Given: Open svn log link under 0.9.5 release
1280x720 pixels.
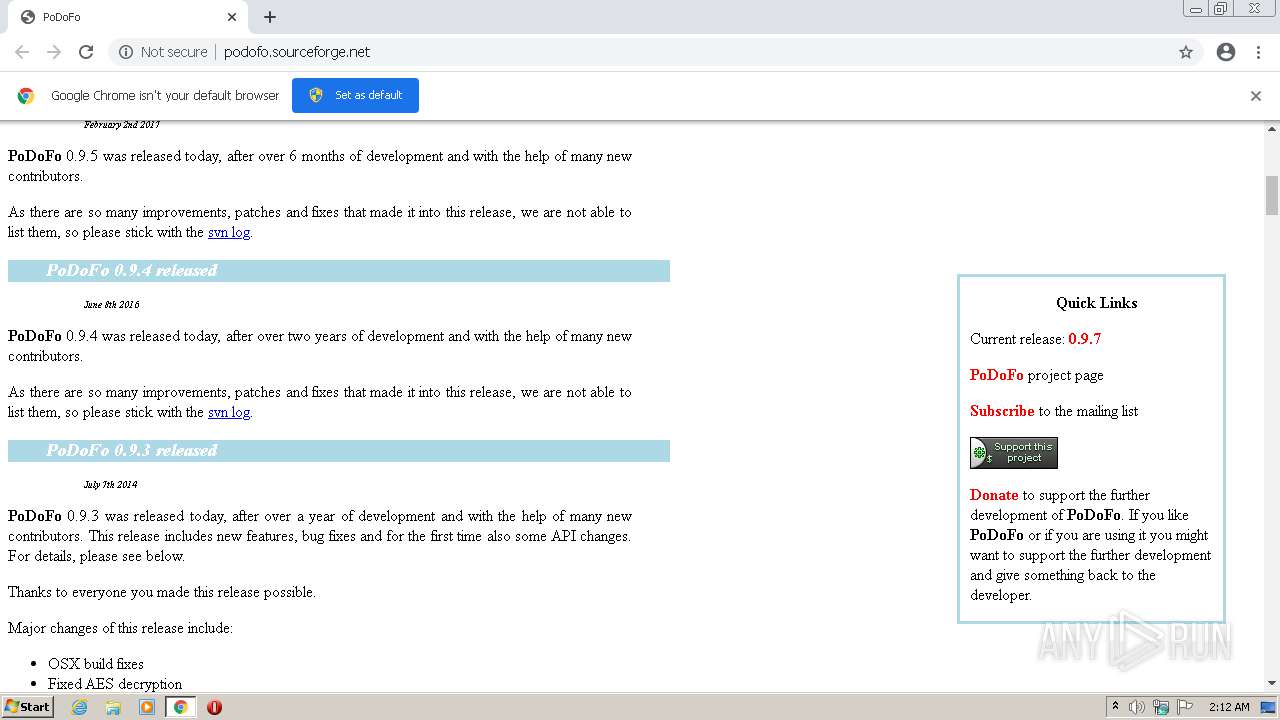Looking at the screenshot, I should coord(229,232).
